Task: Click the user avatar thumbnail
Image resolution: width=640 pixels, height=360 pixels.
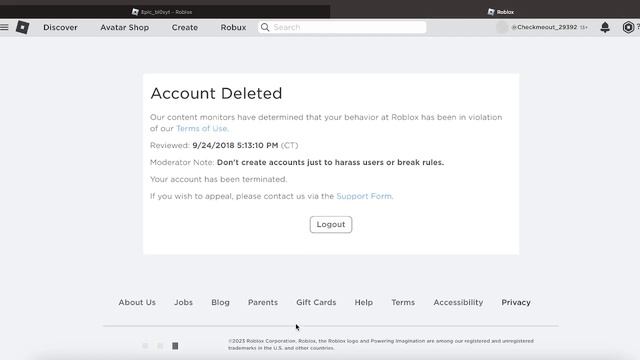Action: [x=502, y=27]
